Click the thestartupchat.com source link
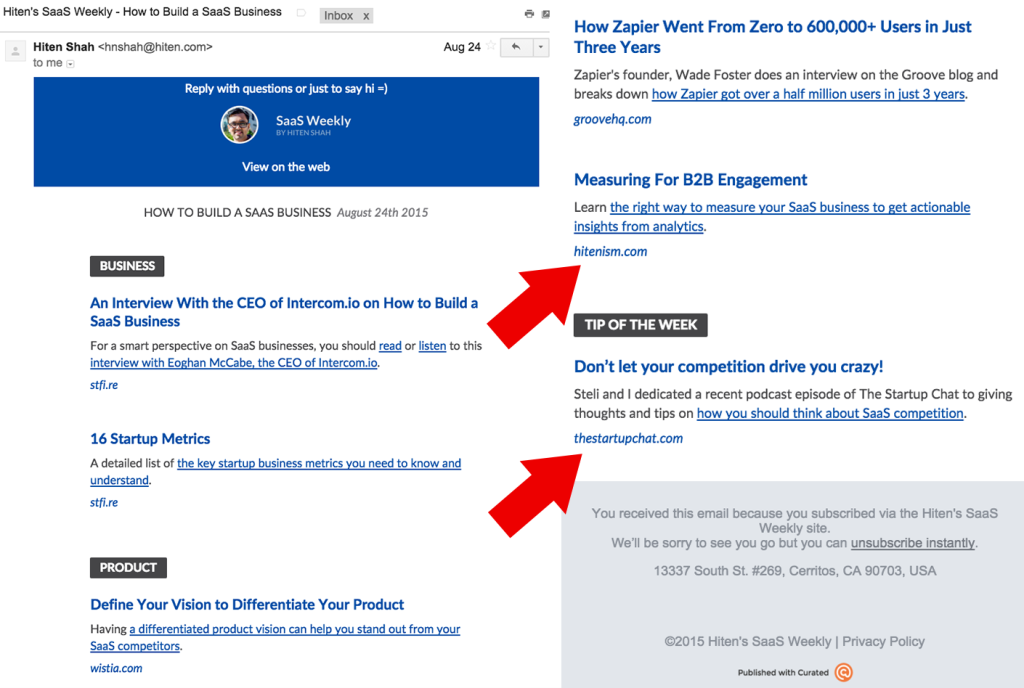This screenshot has width=1024, height=688. point(628,439)
